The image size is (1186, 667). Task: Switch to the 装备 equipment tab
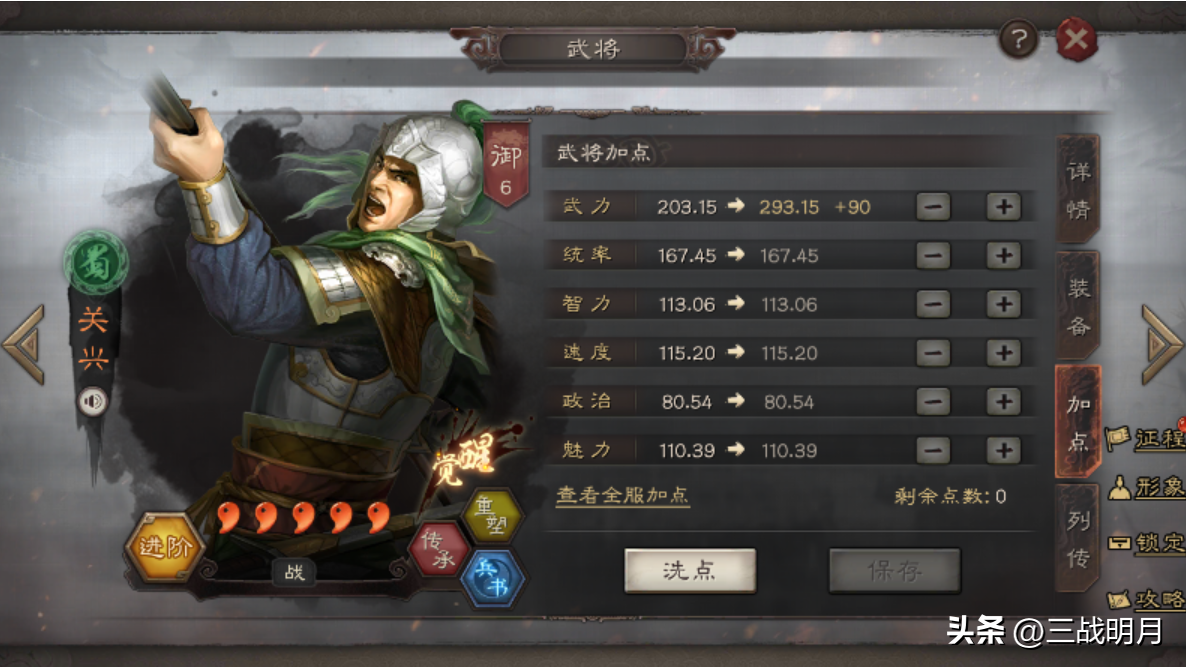coord(1078,306)
